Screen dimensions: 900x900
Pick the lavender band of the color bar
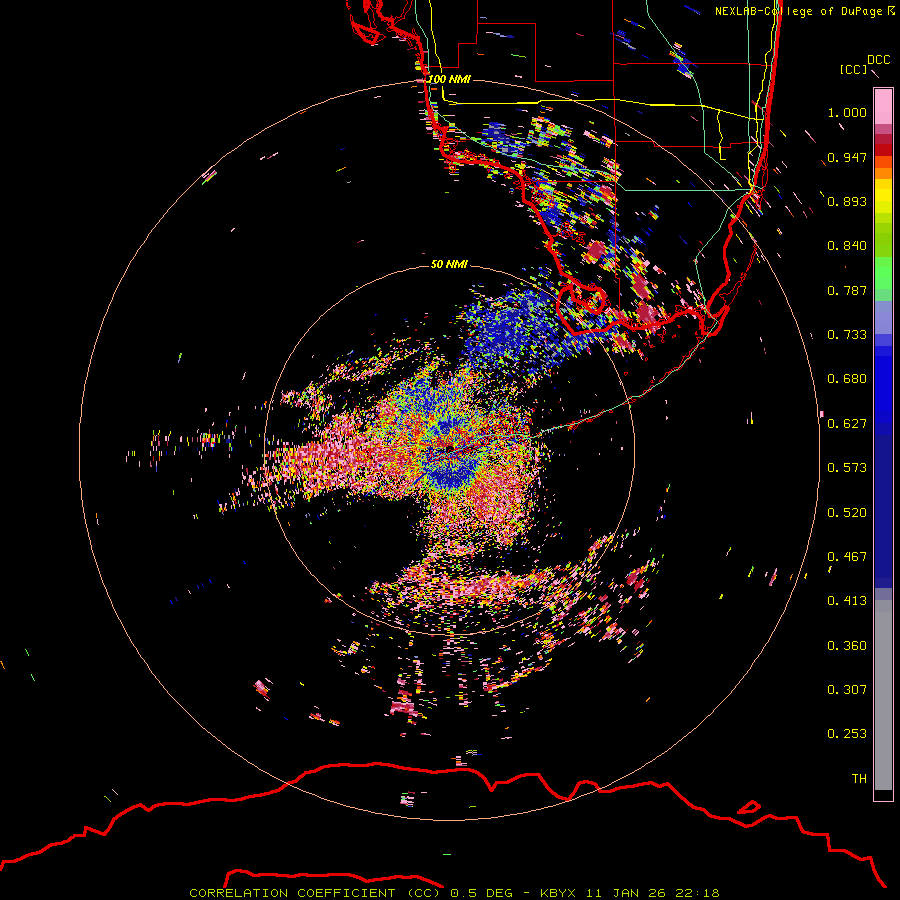[883, 317]
